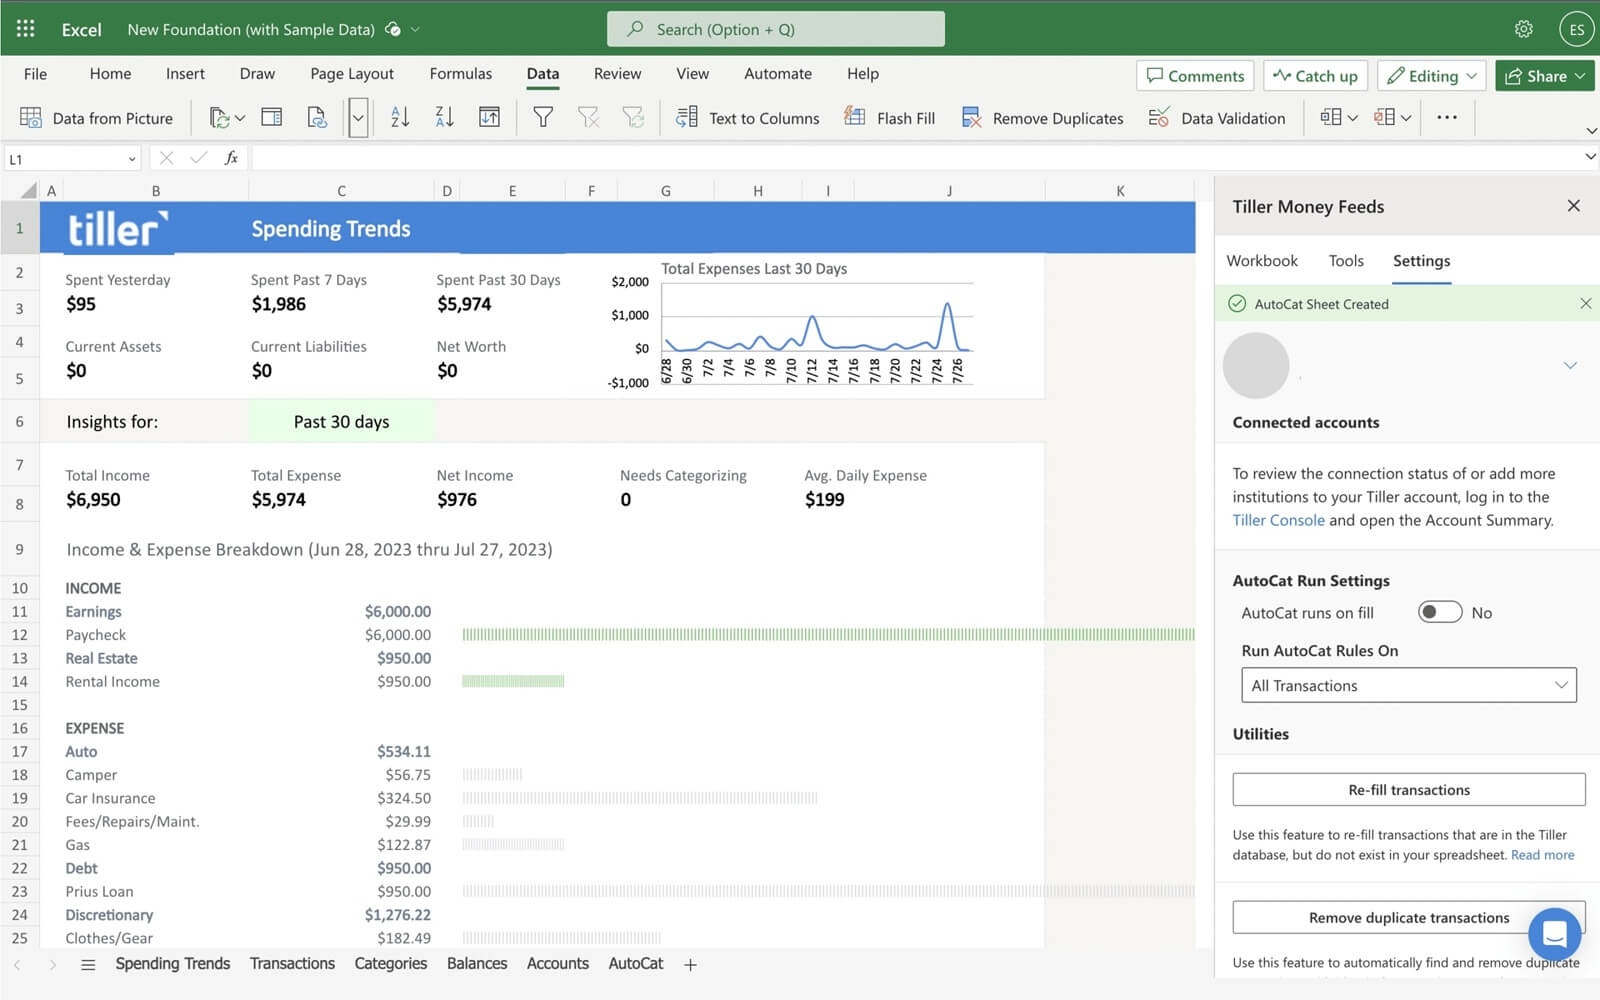Open the Editing mode dropdown
1600x1000 pixels.
[1432, 76]
